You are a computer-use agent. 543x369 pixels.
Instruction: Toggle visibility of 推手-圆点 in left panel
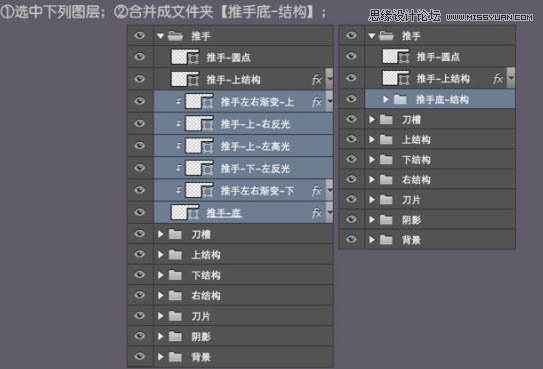click(x=140, y=56)
